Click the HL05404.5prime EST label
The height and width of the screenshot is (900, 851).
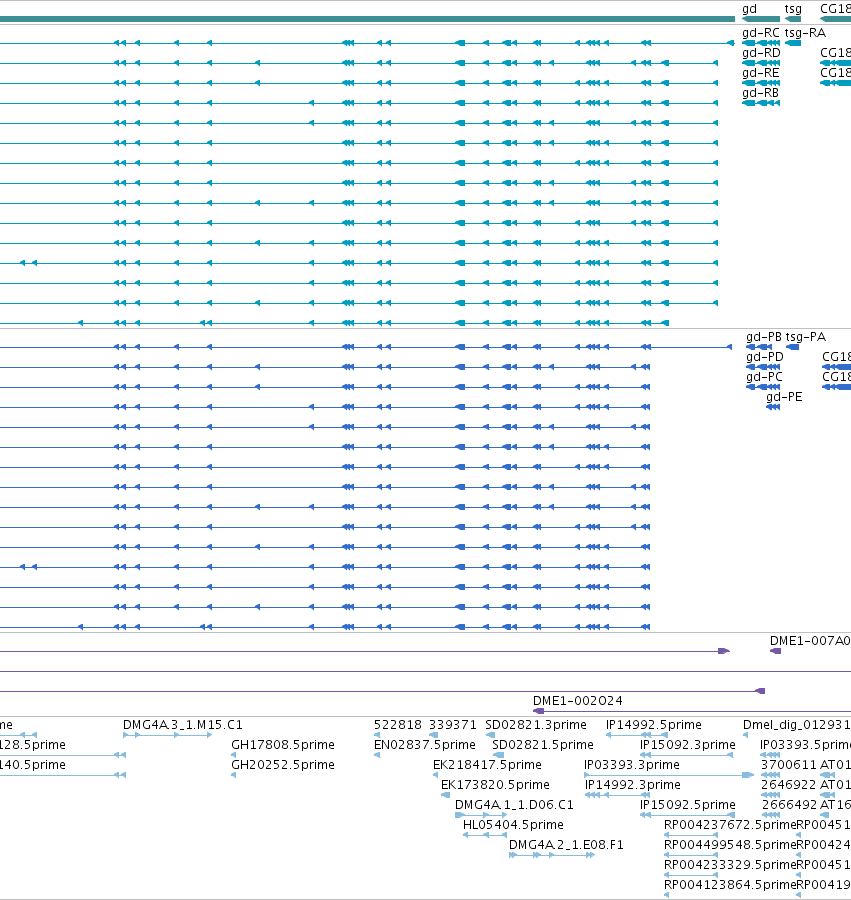tap(513, 825)
